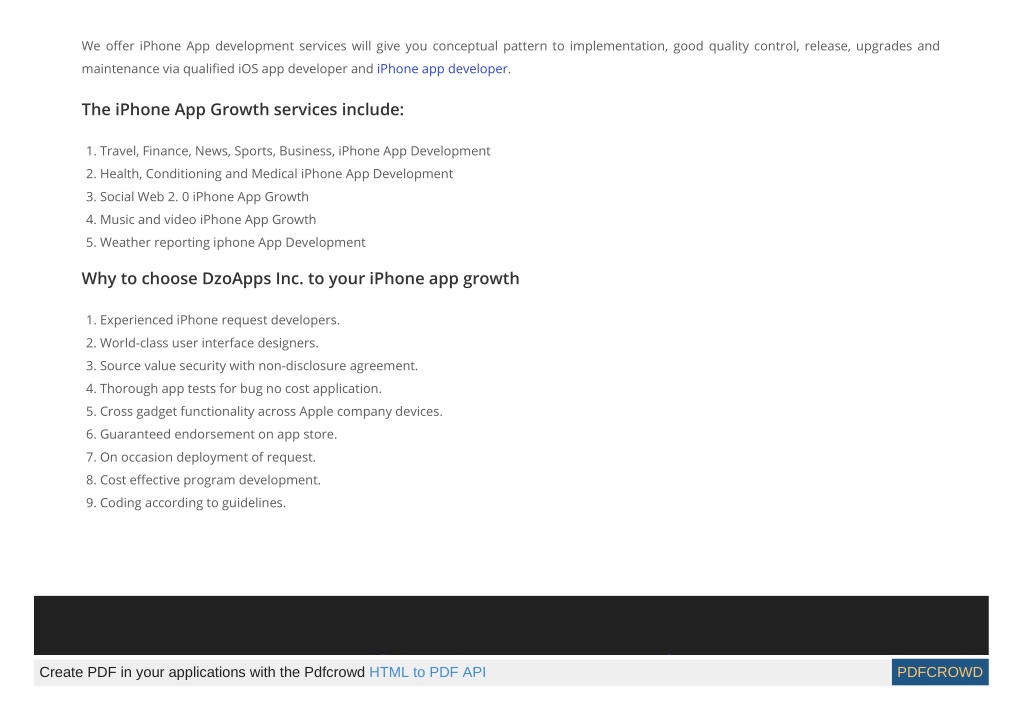Screen dimensions: 1023x724
Task: Click 'Weather reporting iphone App Development'
Action: click(232, 242)
